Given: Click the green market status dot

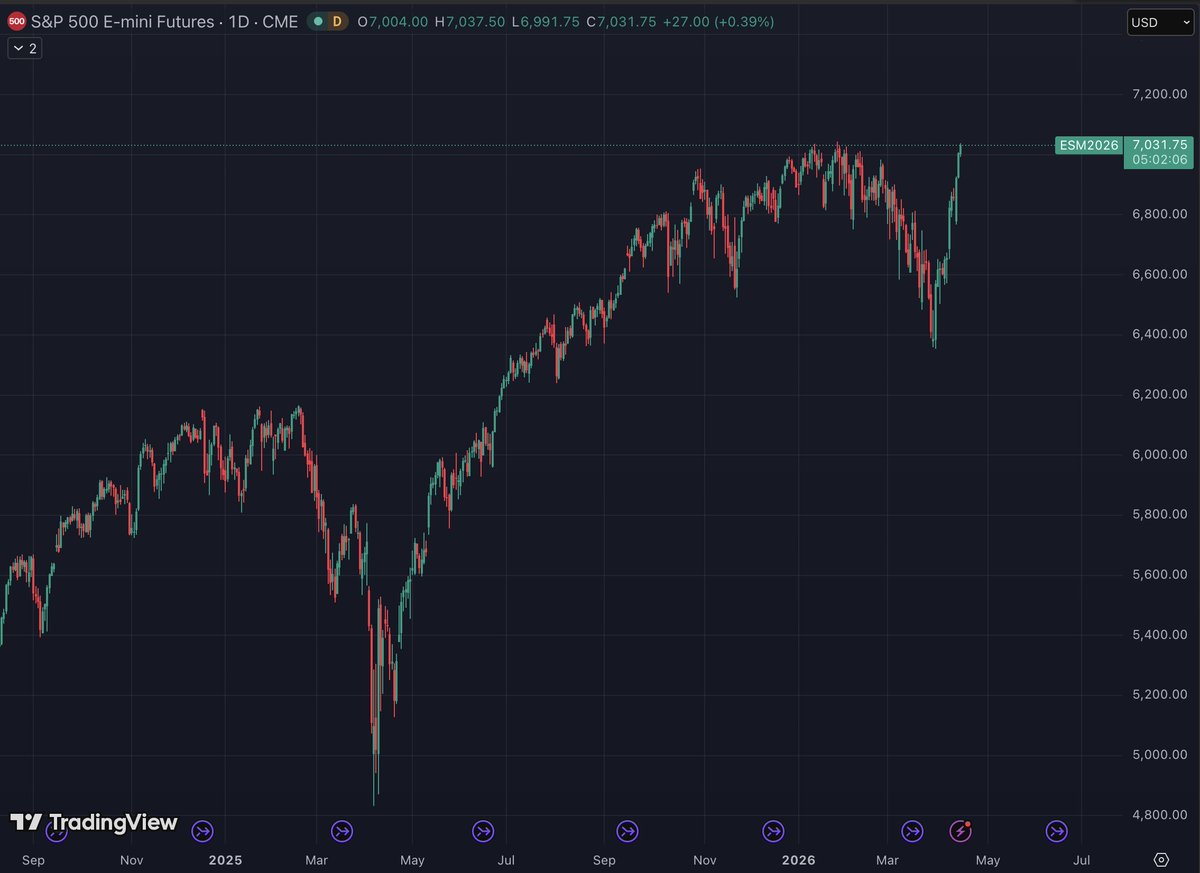Looking at the screenshot, I should [317, 21].
